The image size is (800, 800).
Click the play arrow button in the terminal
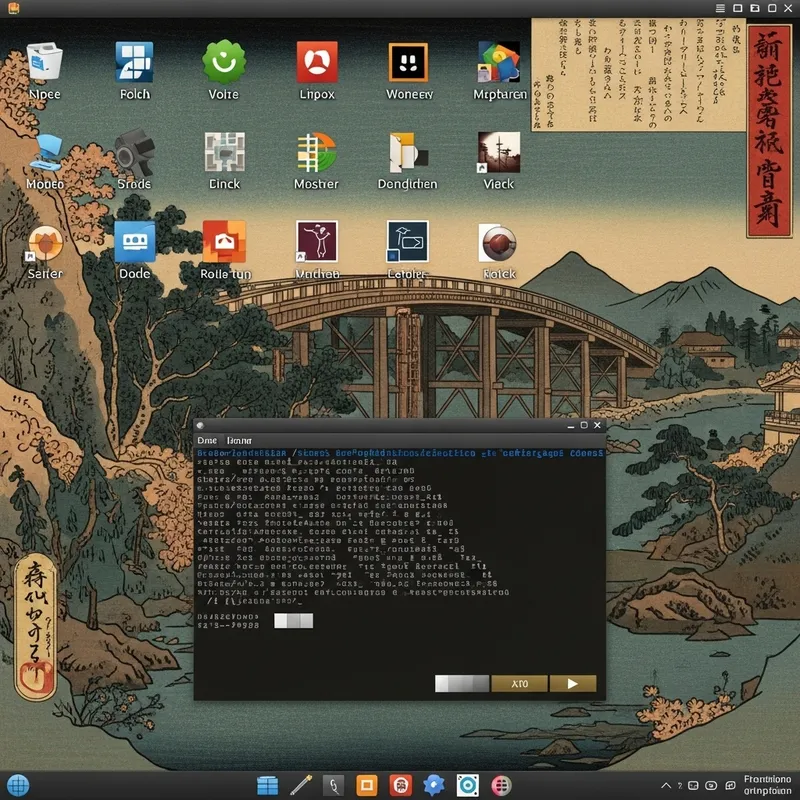[572, 683]
